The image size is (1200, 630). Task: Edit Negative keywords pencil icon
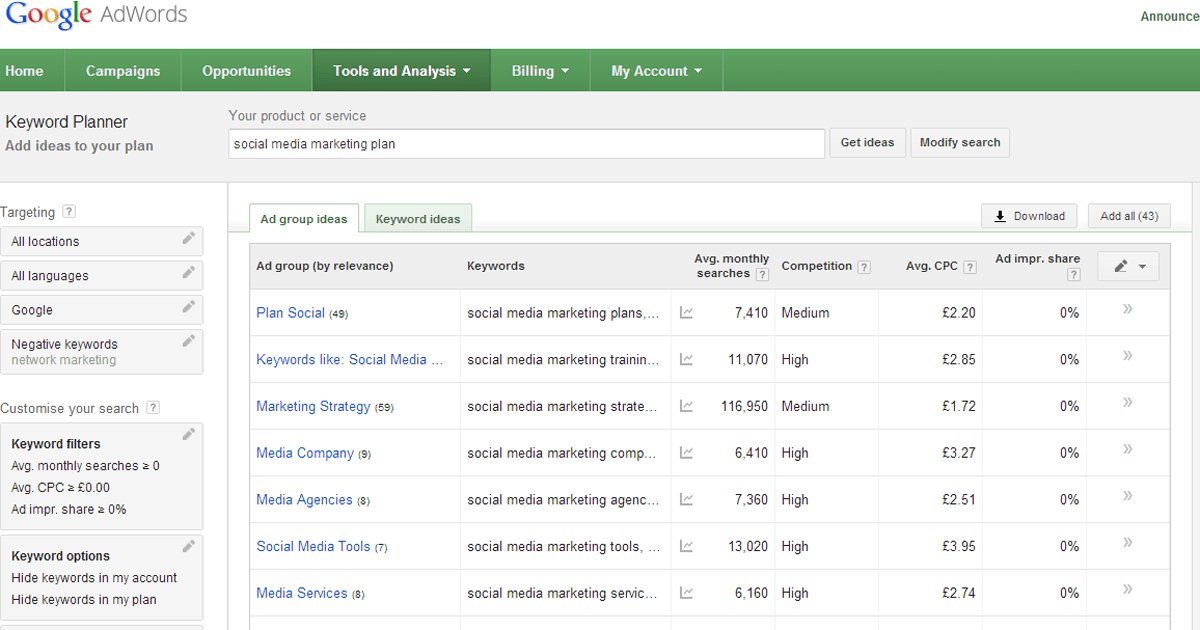coord(188,341)
